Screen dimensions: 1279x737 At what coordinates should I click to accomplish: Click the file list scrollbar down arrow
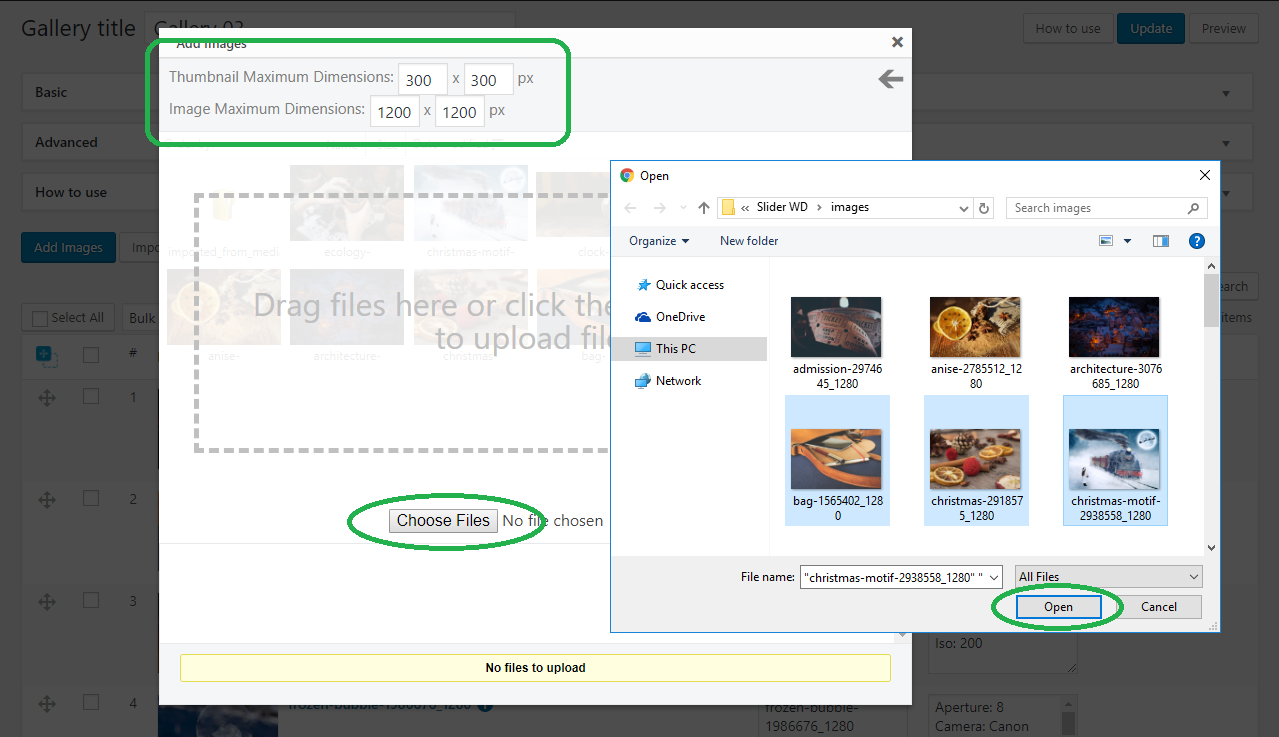(x=1211, y=547)
